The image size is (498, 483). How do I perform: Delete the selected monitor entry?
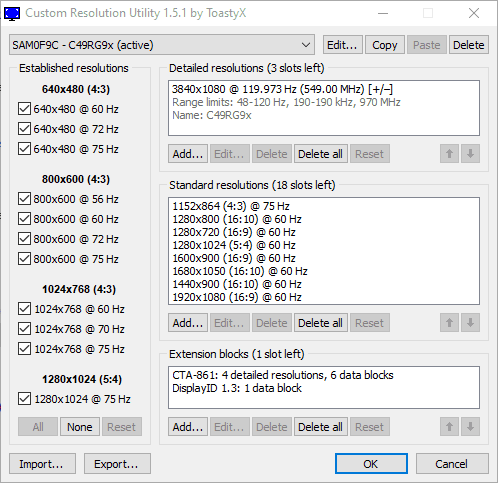[469, 45]
